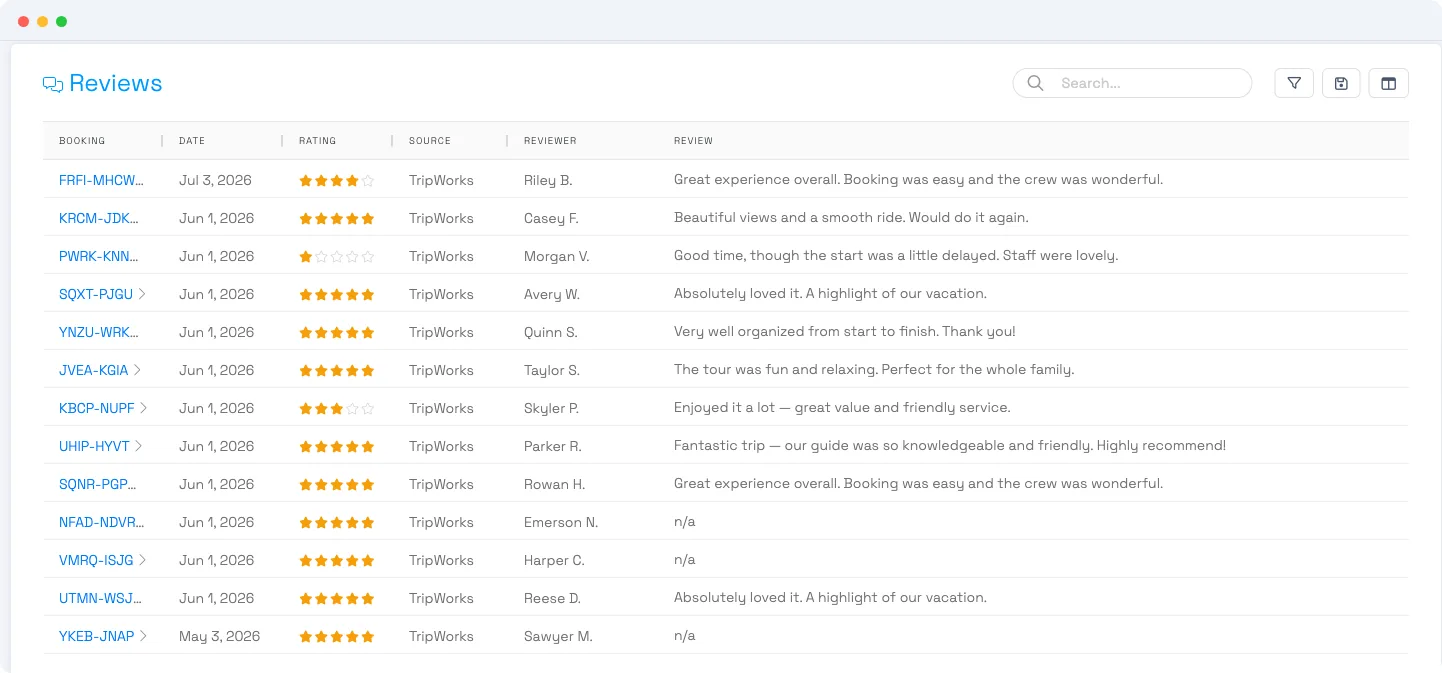Open booking link NFAD-NDVR
This screenshot has height=673, width=1442.
click(x=101, y=522)
